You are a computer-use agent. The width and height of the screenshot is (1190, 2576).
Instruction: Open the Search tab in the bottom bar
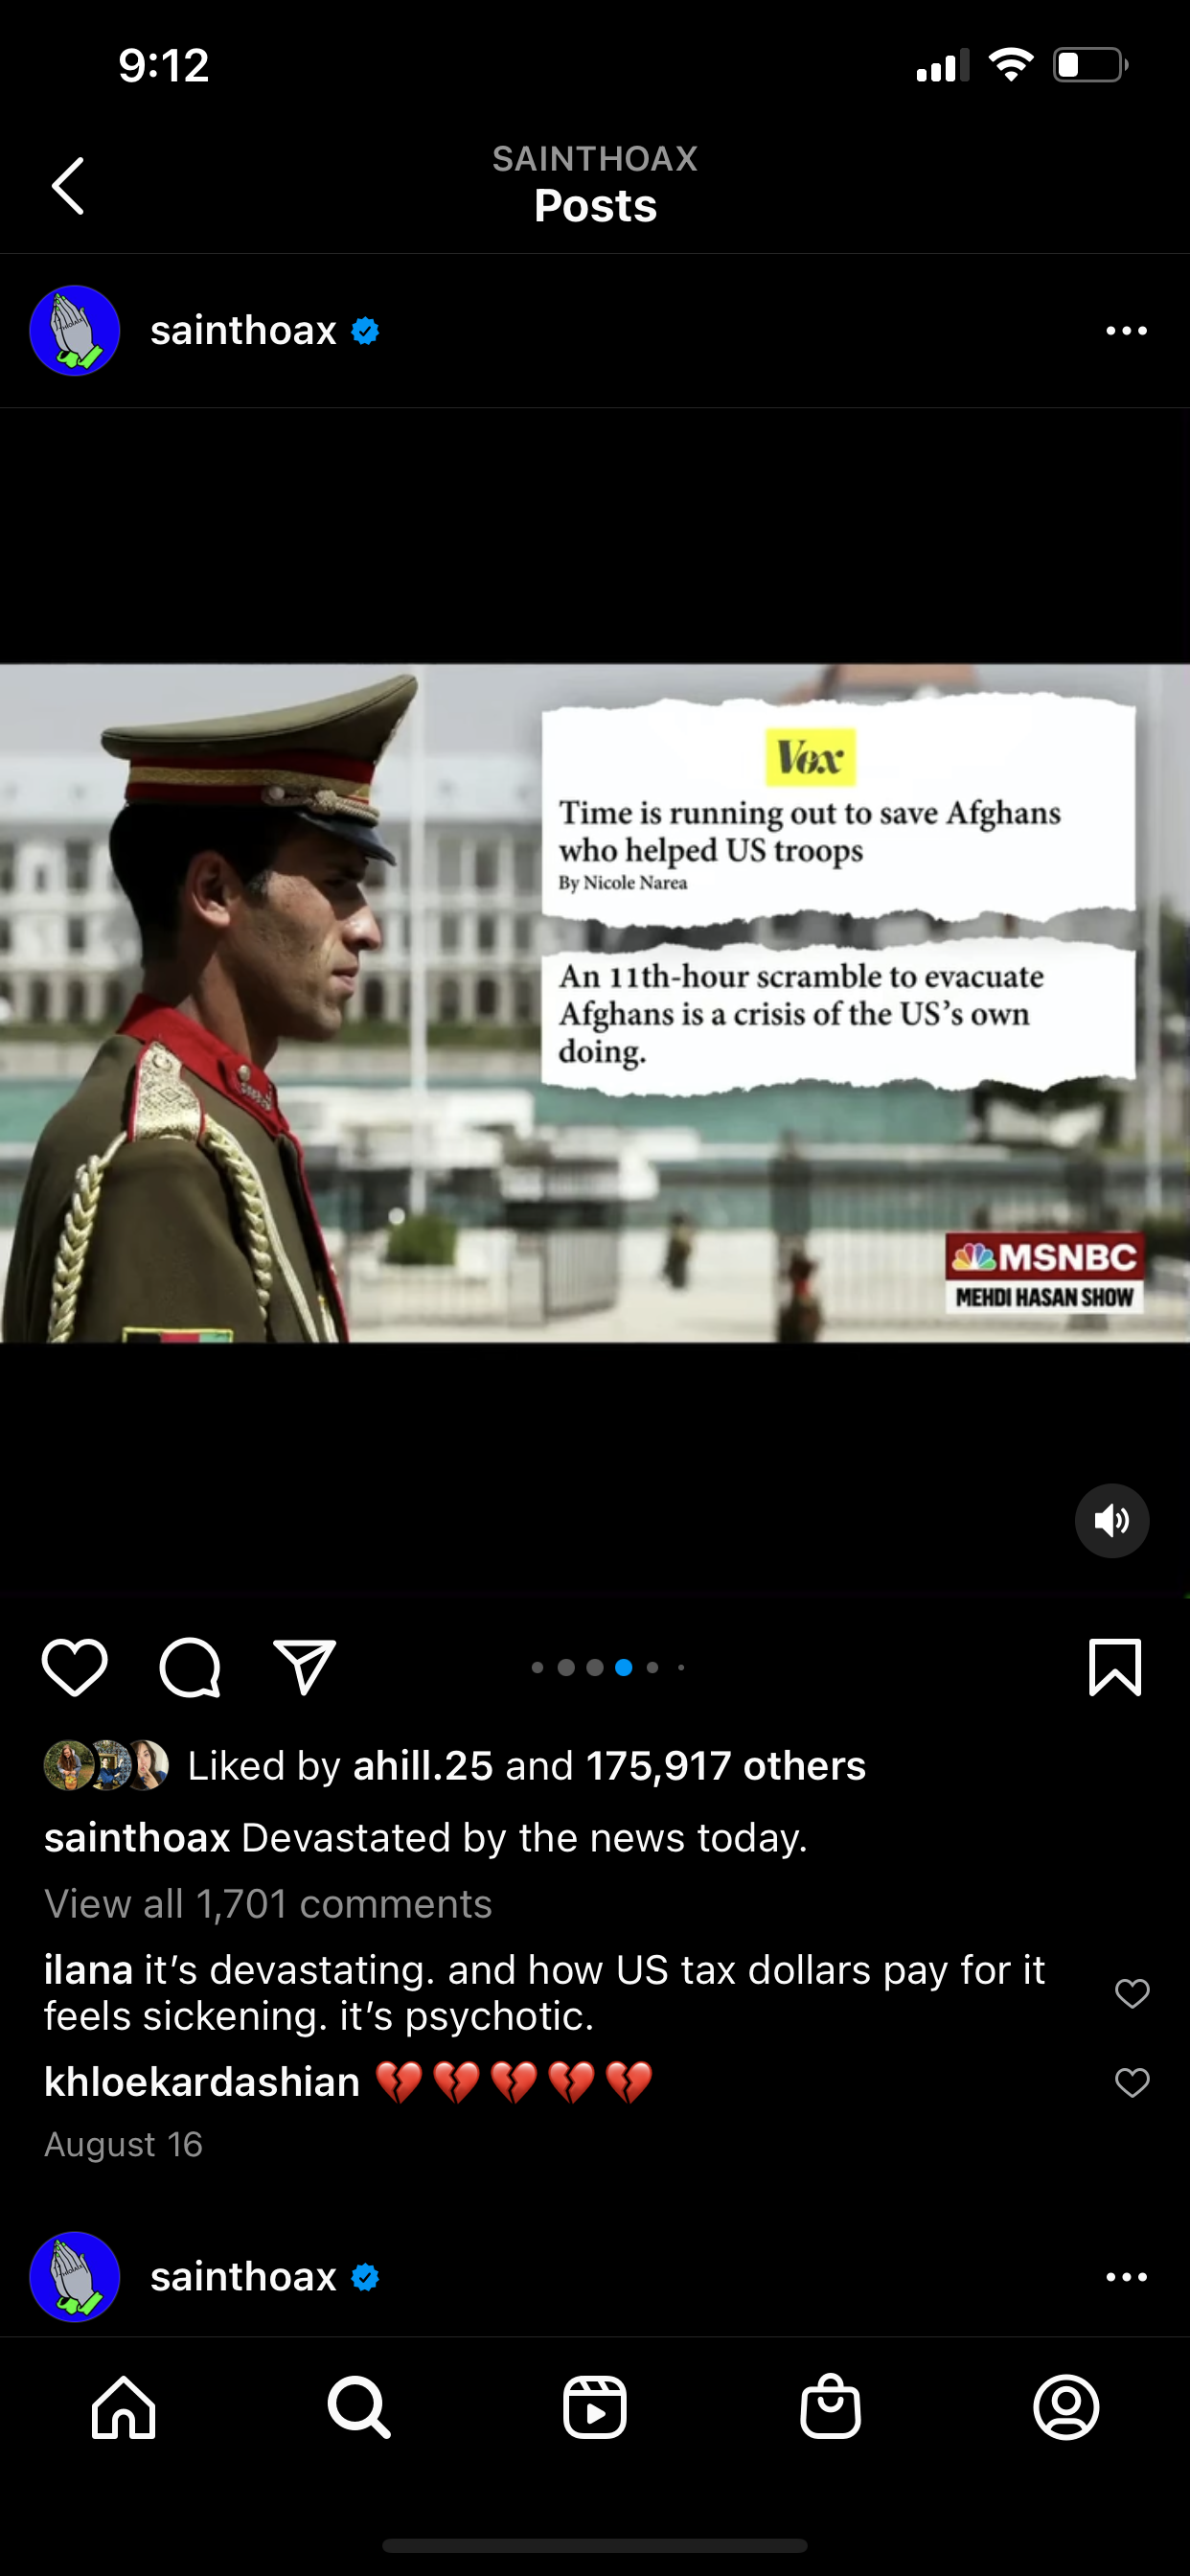(x=359, y=2407)
